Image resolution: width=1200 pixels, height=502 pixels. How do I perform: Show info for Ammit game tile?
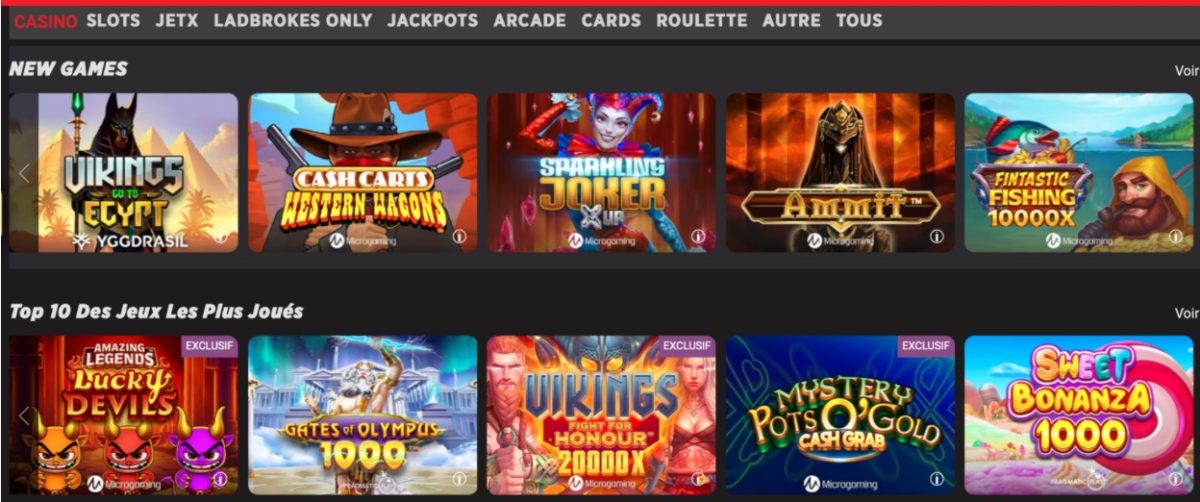pyautogui.click(x=937, y=237)
